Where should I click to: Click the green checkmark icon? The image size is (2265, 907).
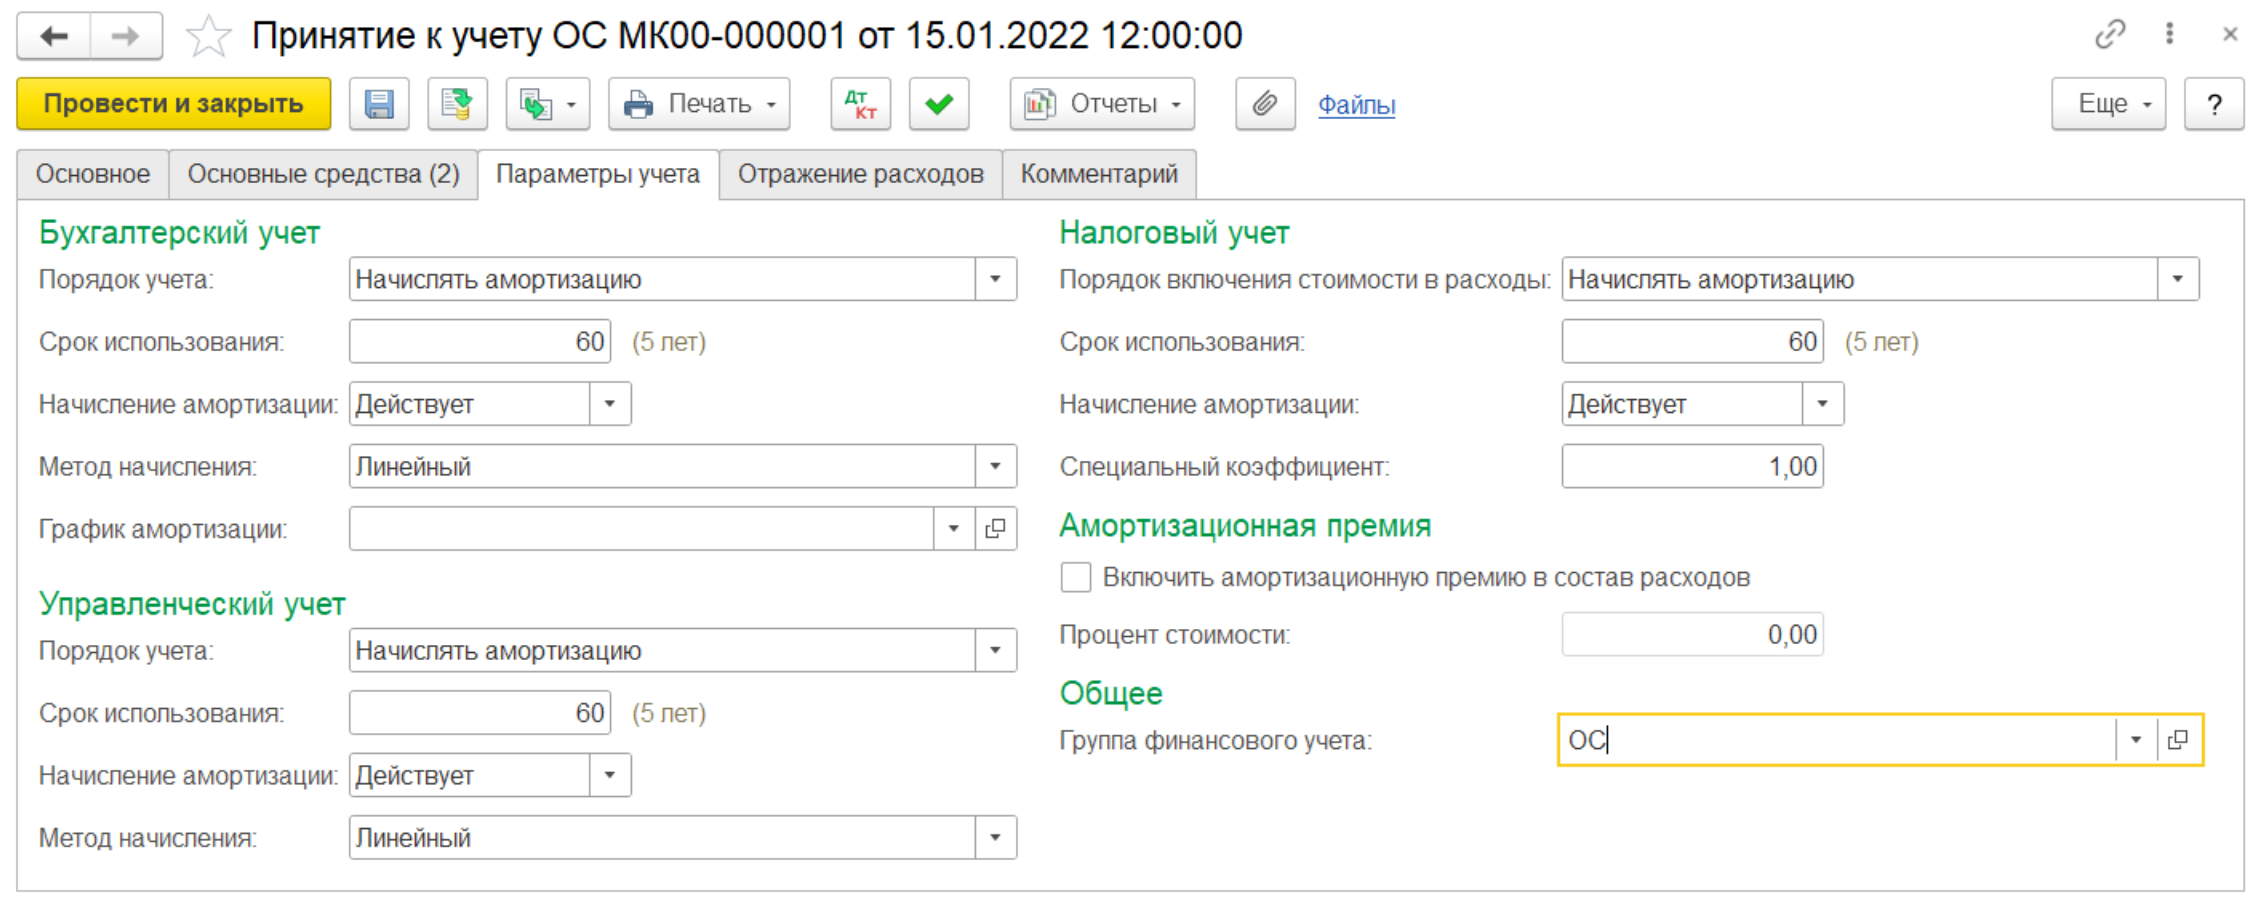(x=939, y=104)
